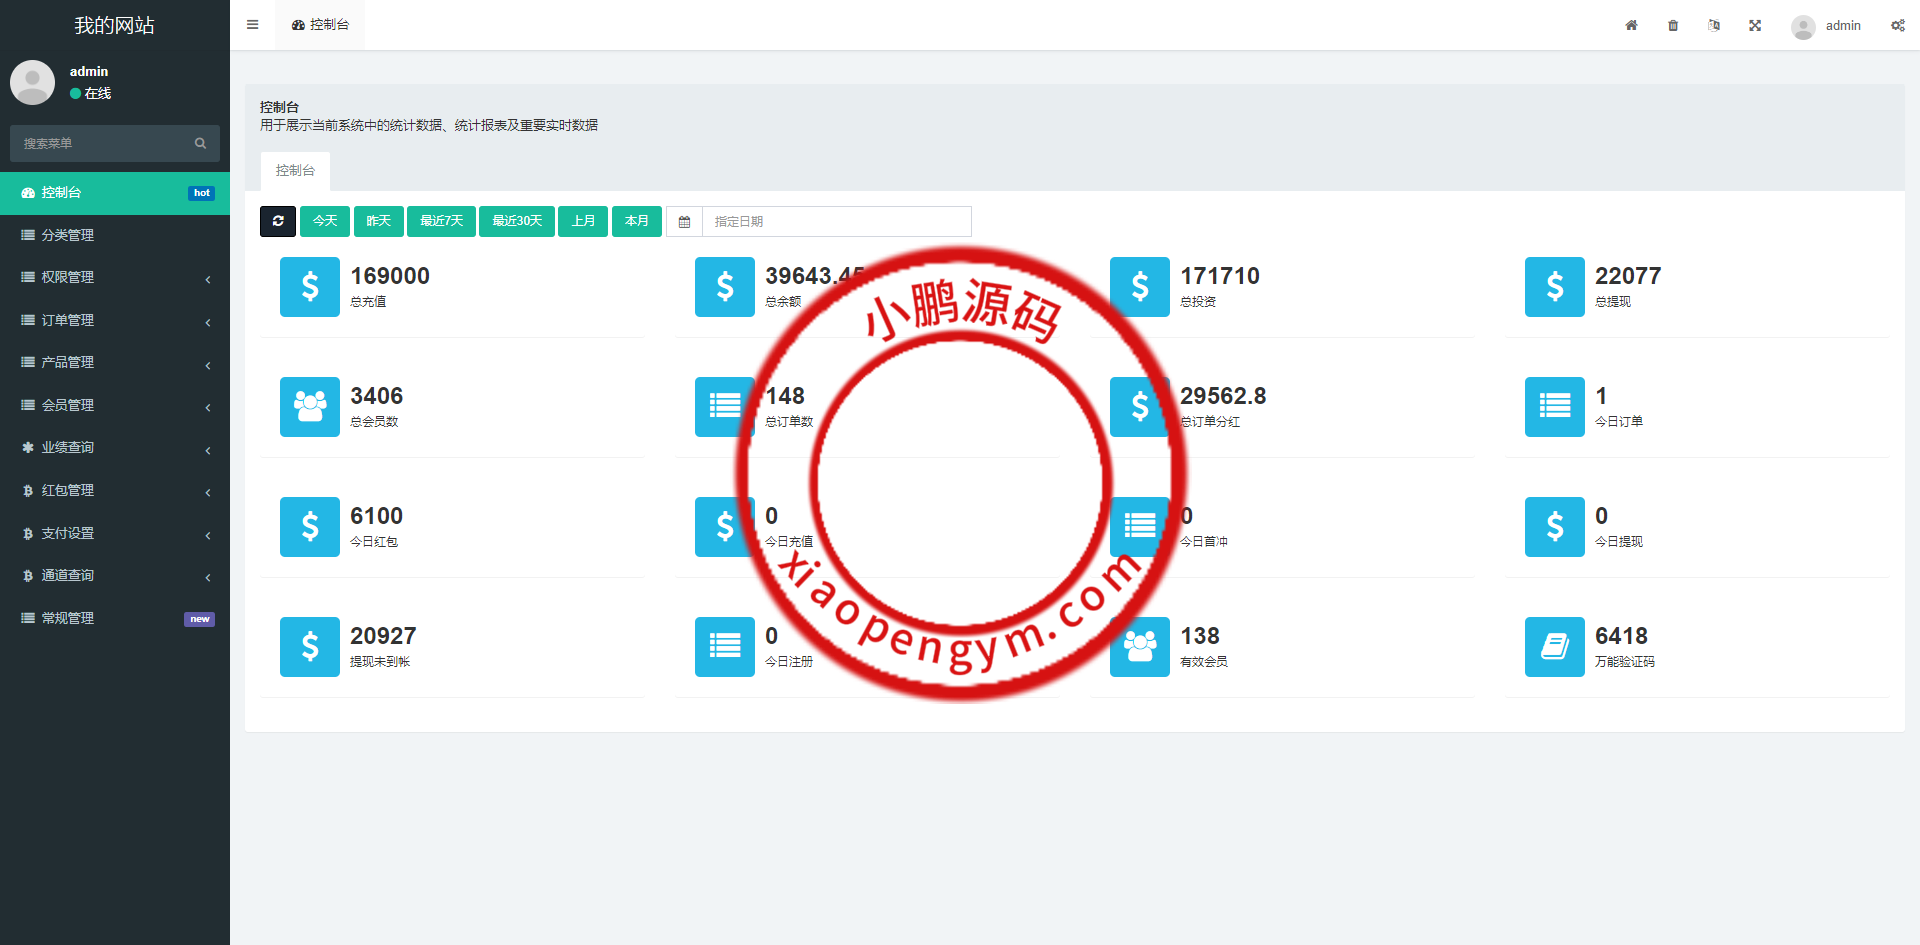The image size is (1920, 945).
Task: Click the search icon in menu search
Action: click(x=200, y=143)
